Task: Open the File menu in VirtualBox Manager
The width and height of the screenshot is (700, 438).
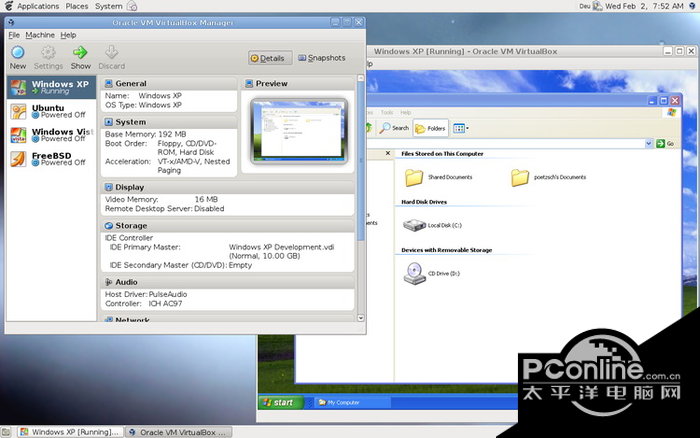Action: point(14,35)
